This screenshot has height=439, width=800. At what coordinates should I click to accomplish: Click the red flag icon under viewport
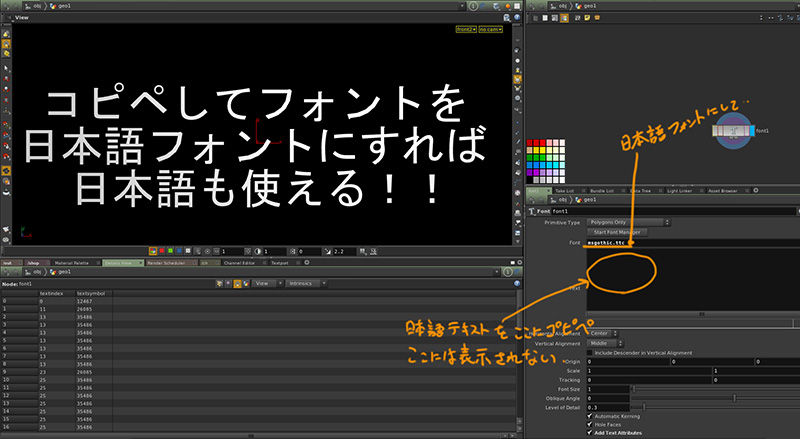pyautogui.click(x=162, y=251)
